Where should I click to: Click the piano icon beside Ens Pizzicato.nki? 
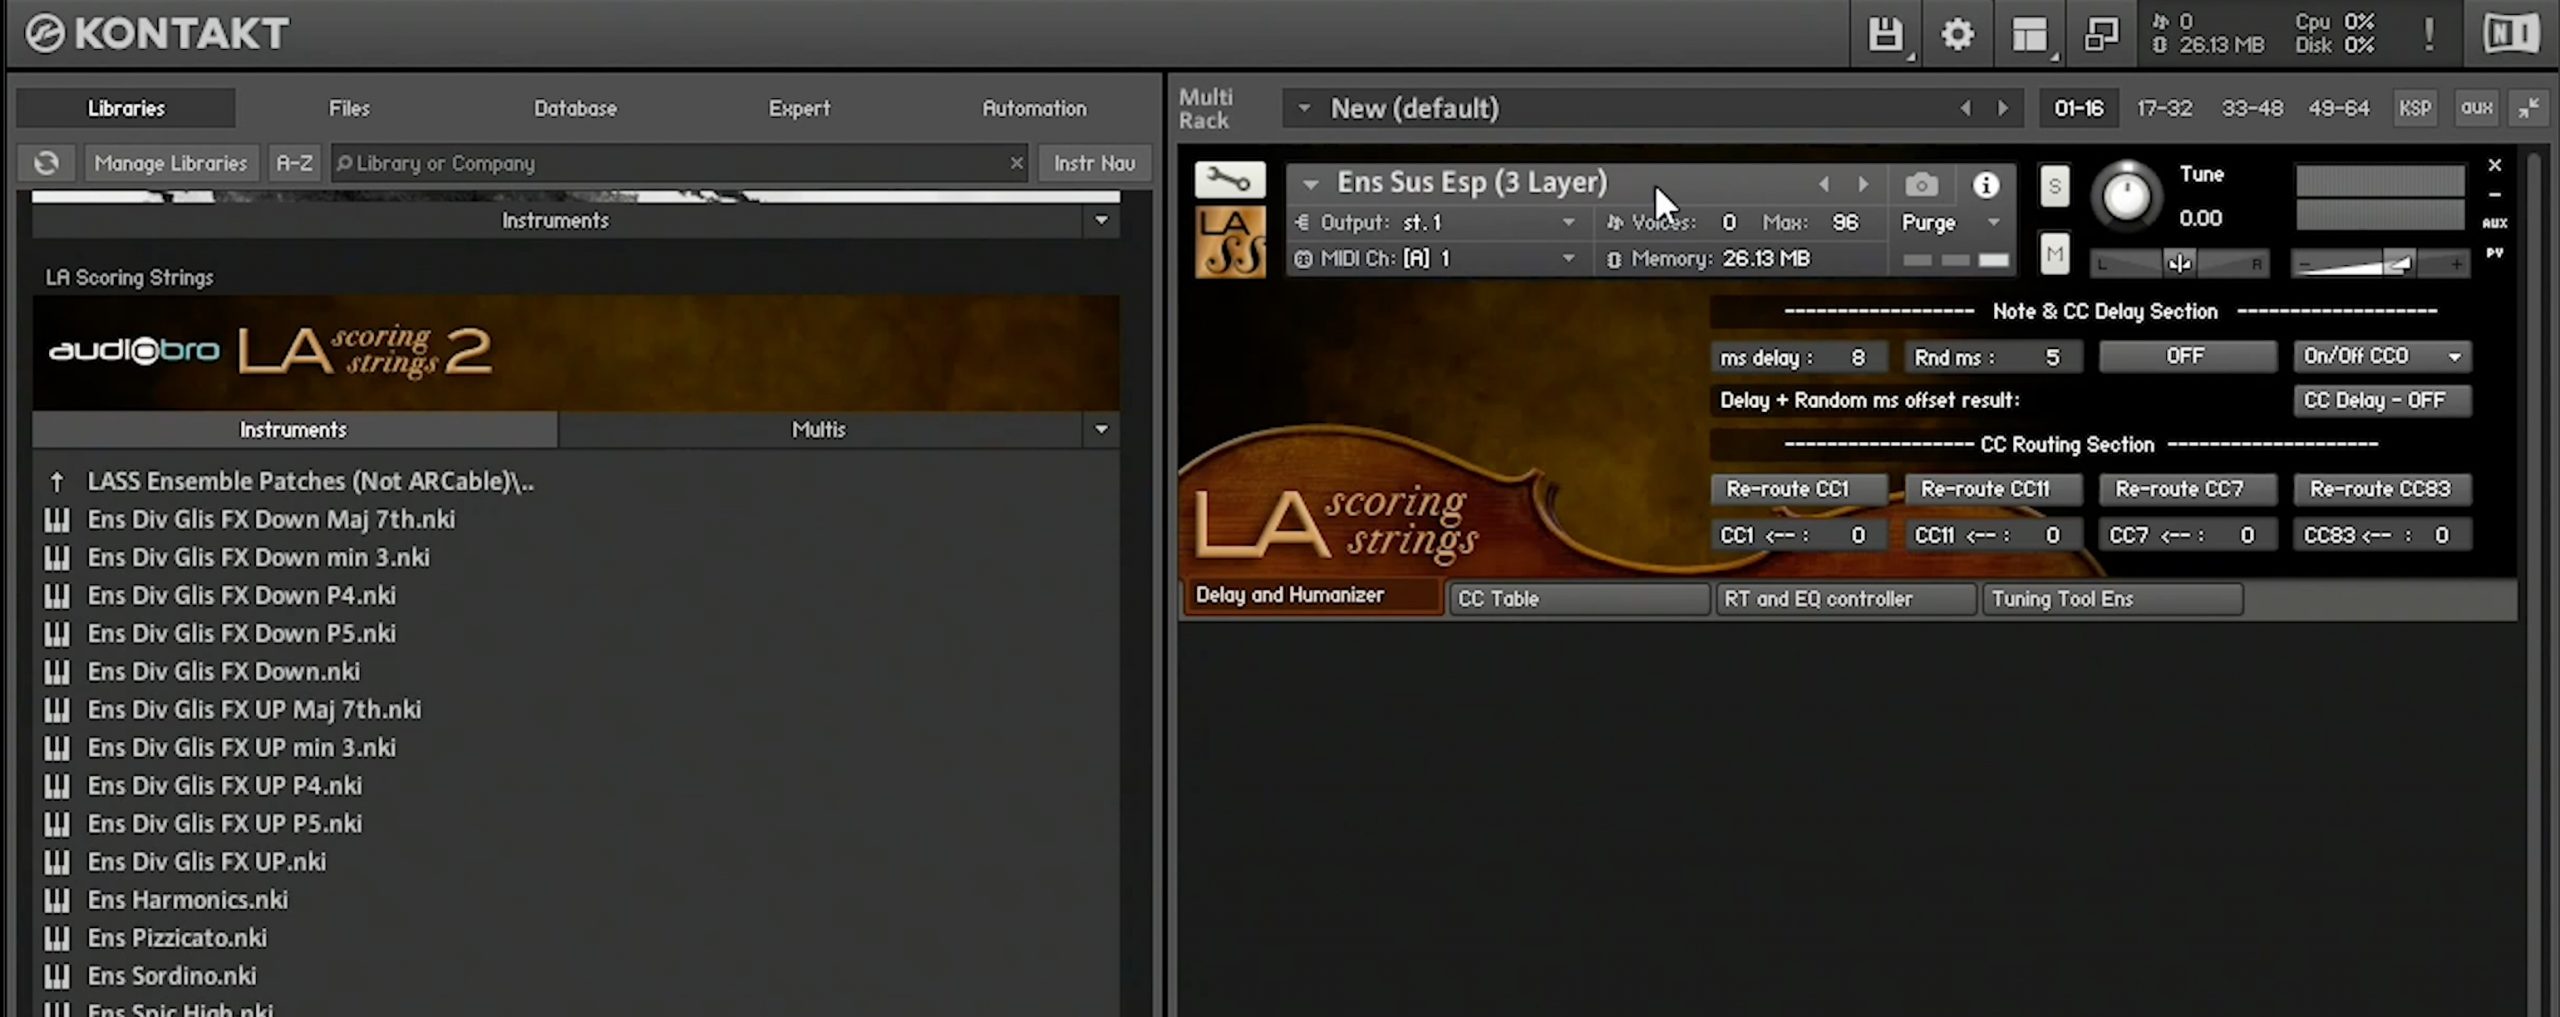[x=57, y=938]
